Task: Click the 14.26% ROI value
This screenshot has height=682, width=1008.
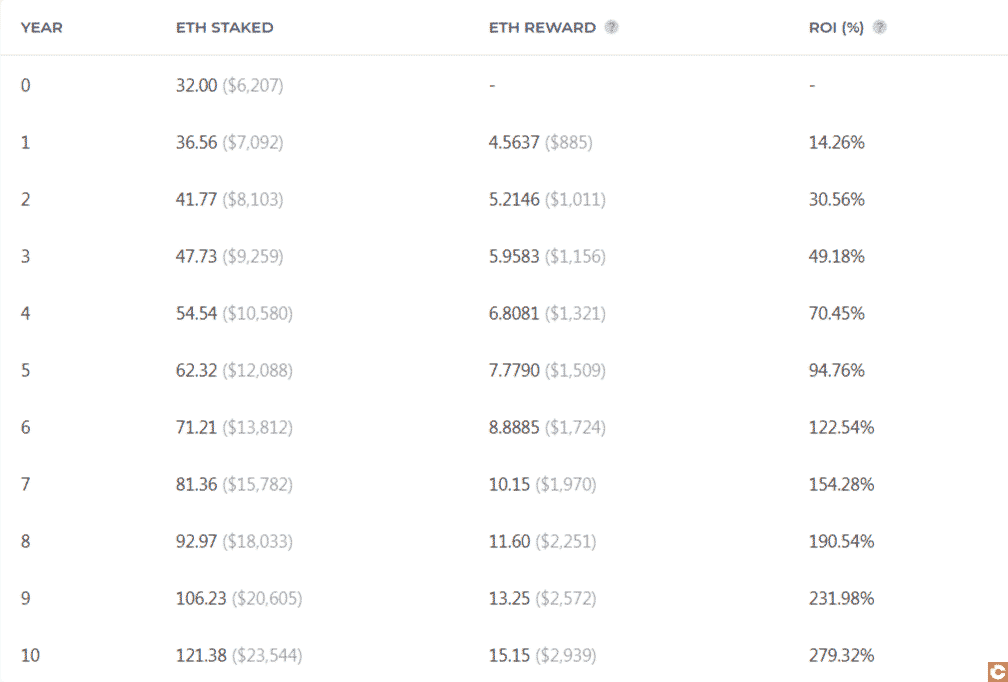Action: click(x=836, y=142)
